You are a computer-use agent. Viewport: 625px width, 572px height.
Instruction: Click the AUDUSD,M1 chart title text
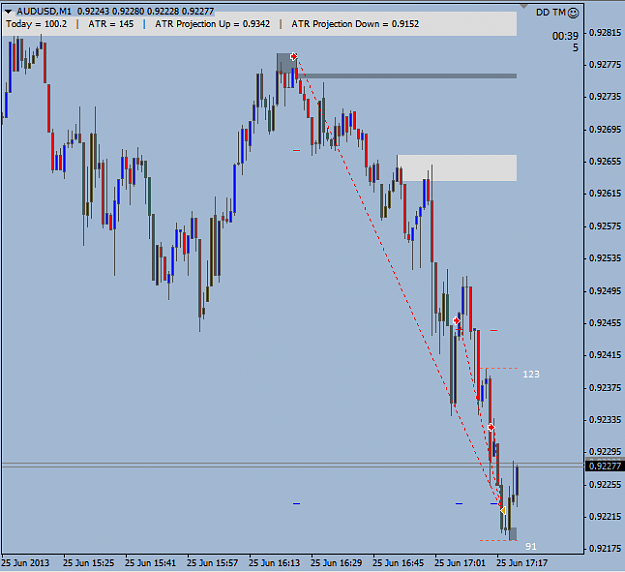(44, 11)
